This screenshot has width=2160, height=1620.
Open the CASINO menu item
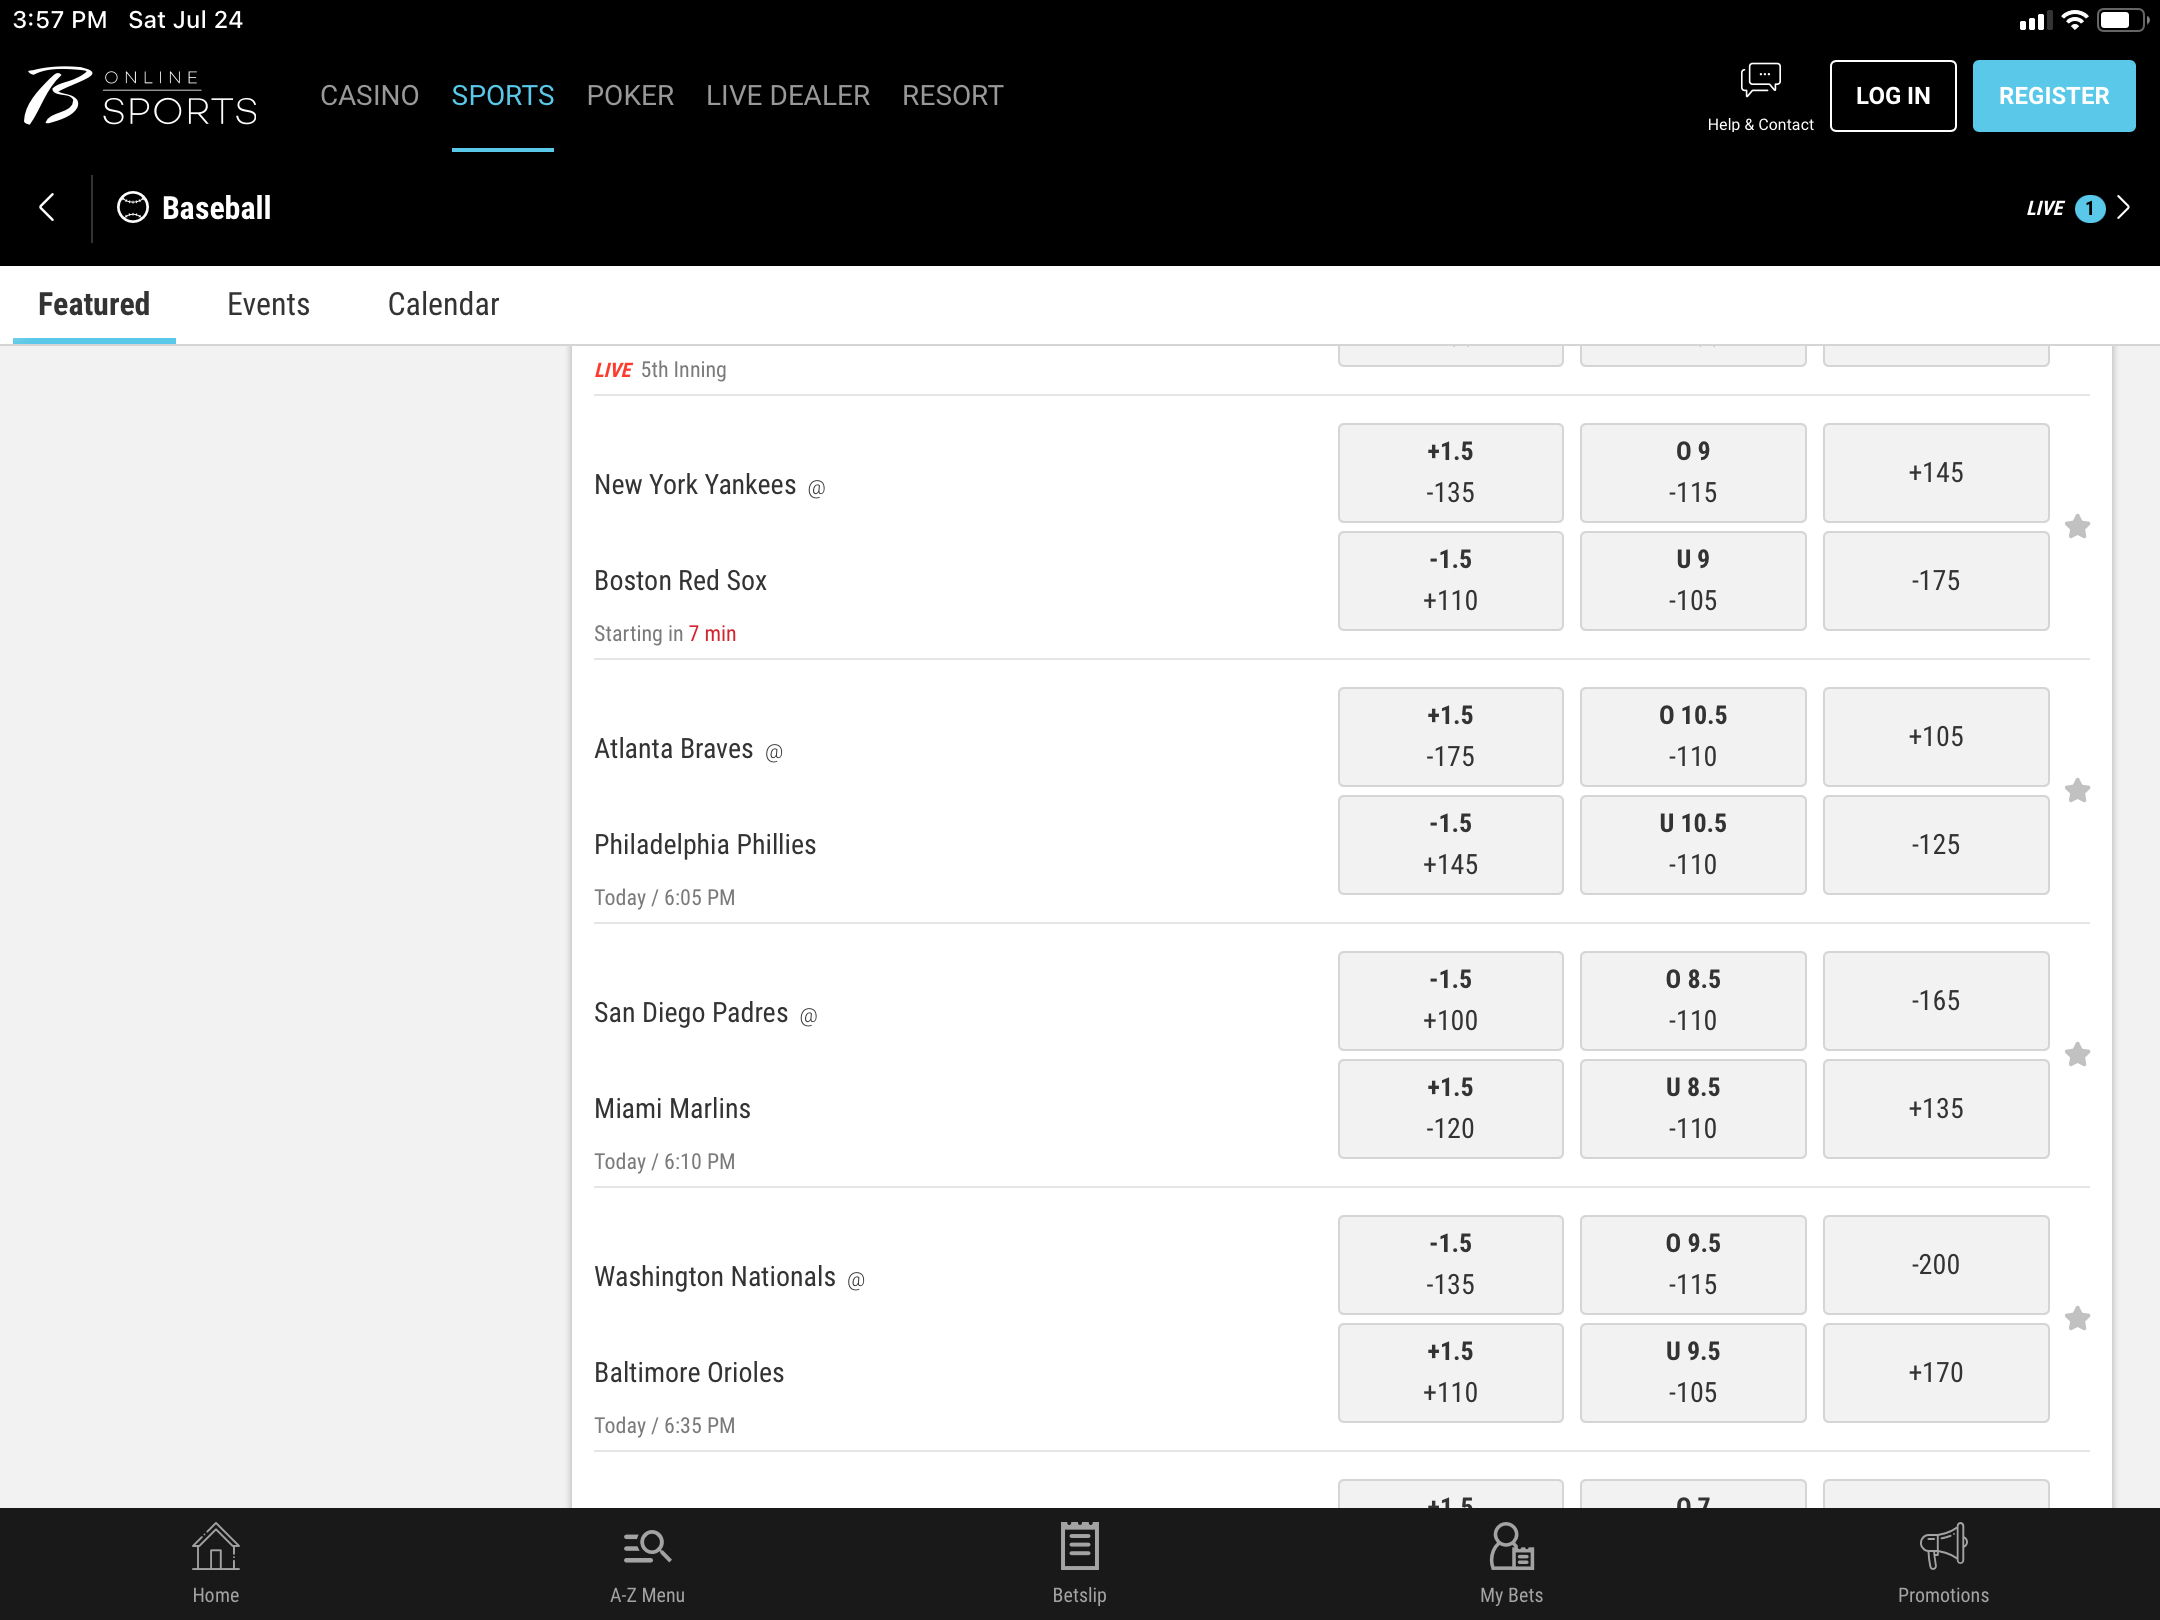(x=369, y=96)
